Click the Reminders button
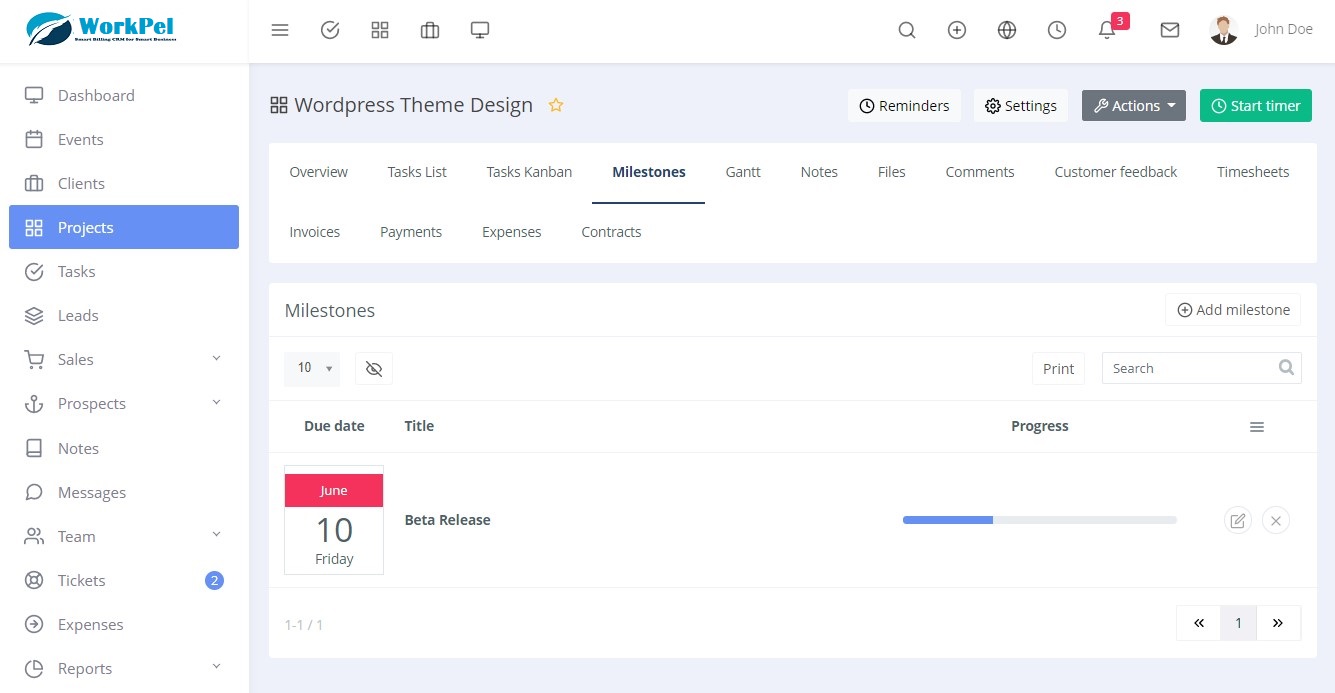The height and width of the screenshot is (693, 1335). point(905,105)
